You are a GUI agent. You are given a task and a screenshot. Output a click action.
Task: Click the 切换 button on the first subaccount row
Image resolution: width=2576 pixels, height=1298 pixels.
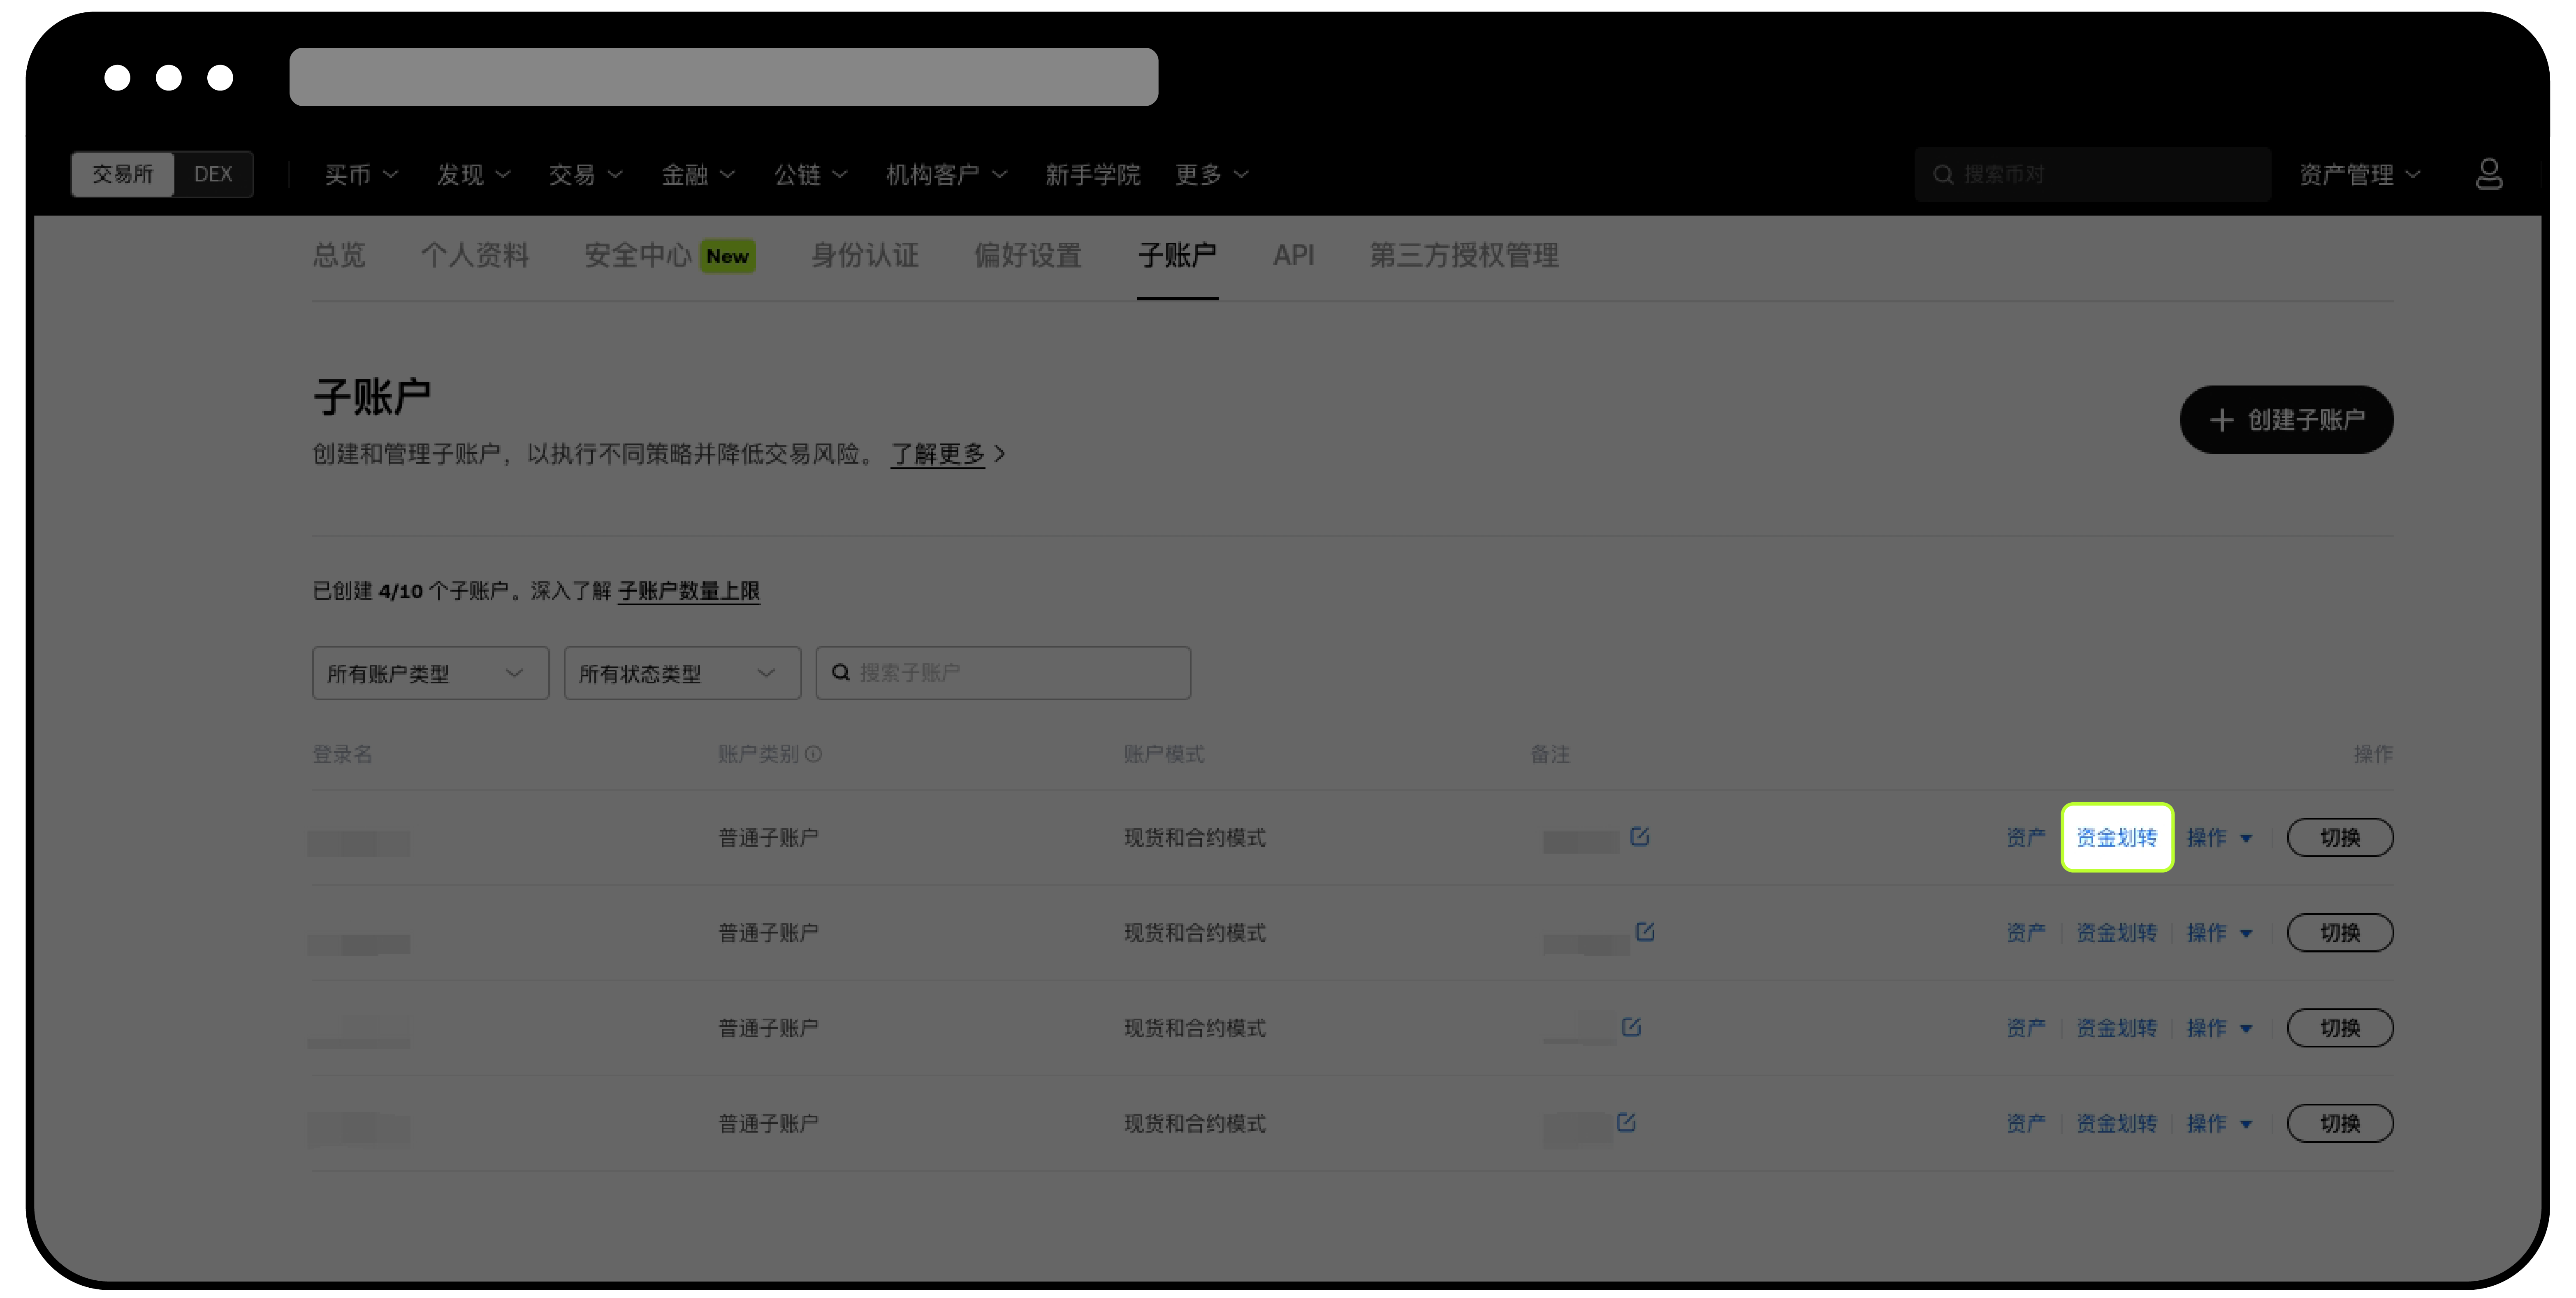tap(2340, 838)
